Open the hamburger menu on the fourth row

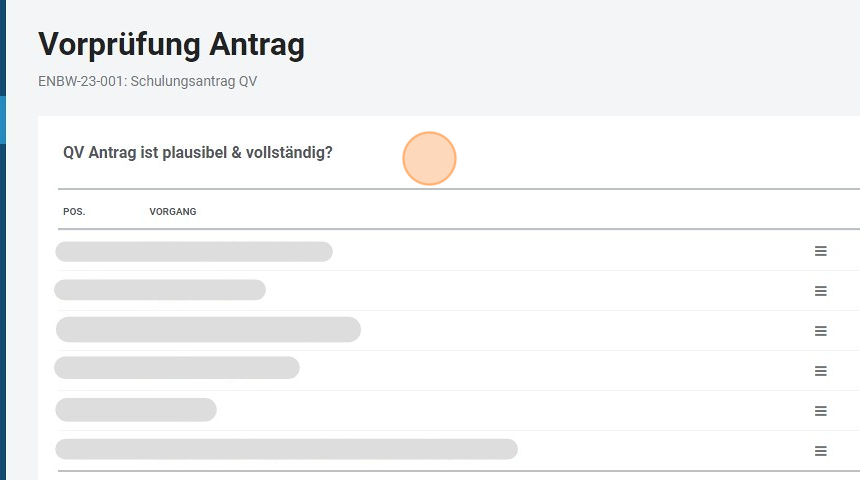pos(820,371)
